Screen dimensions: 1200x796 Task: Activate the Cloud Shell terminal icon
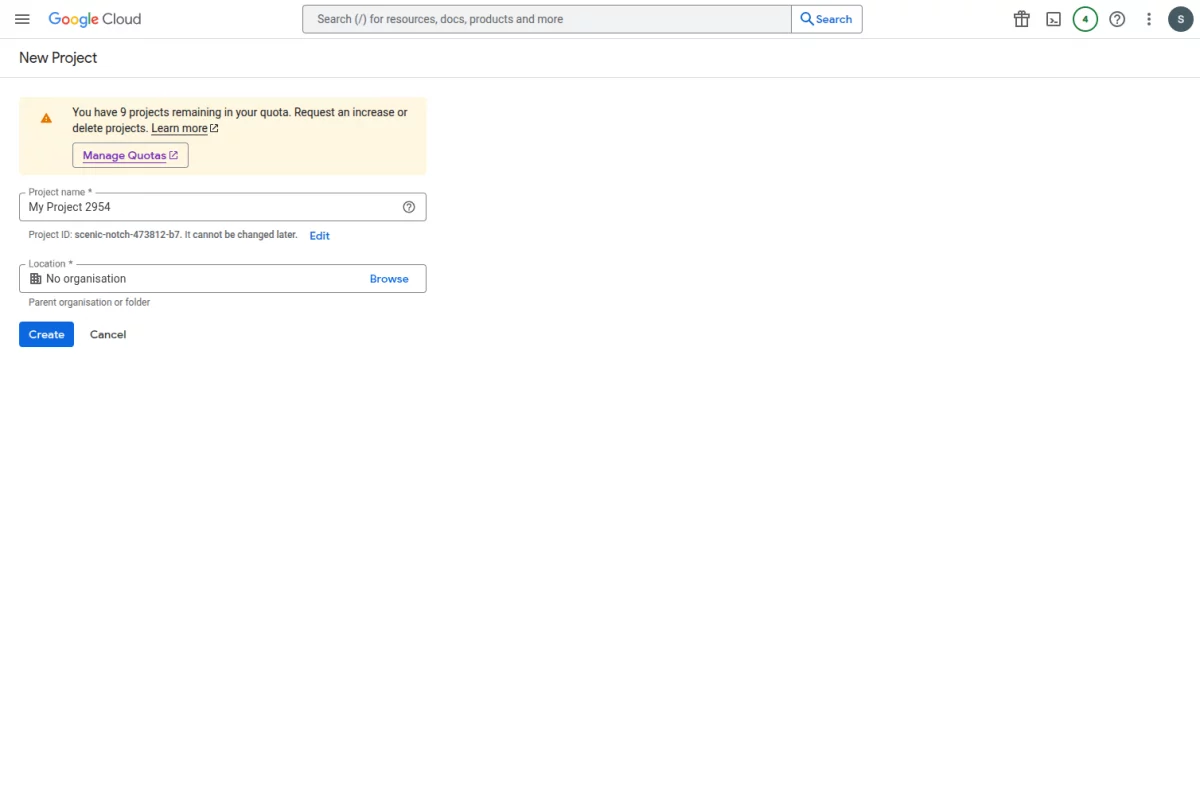(1053, 18)
